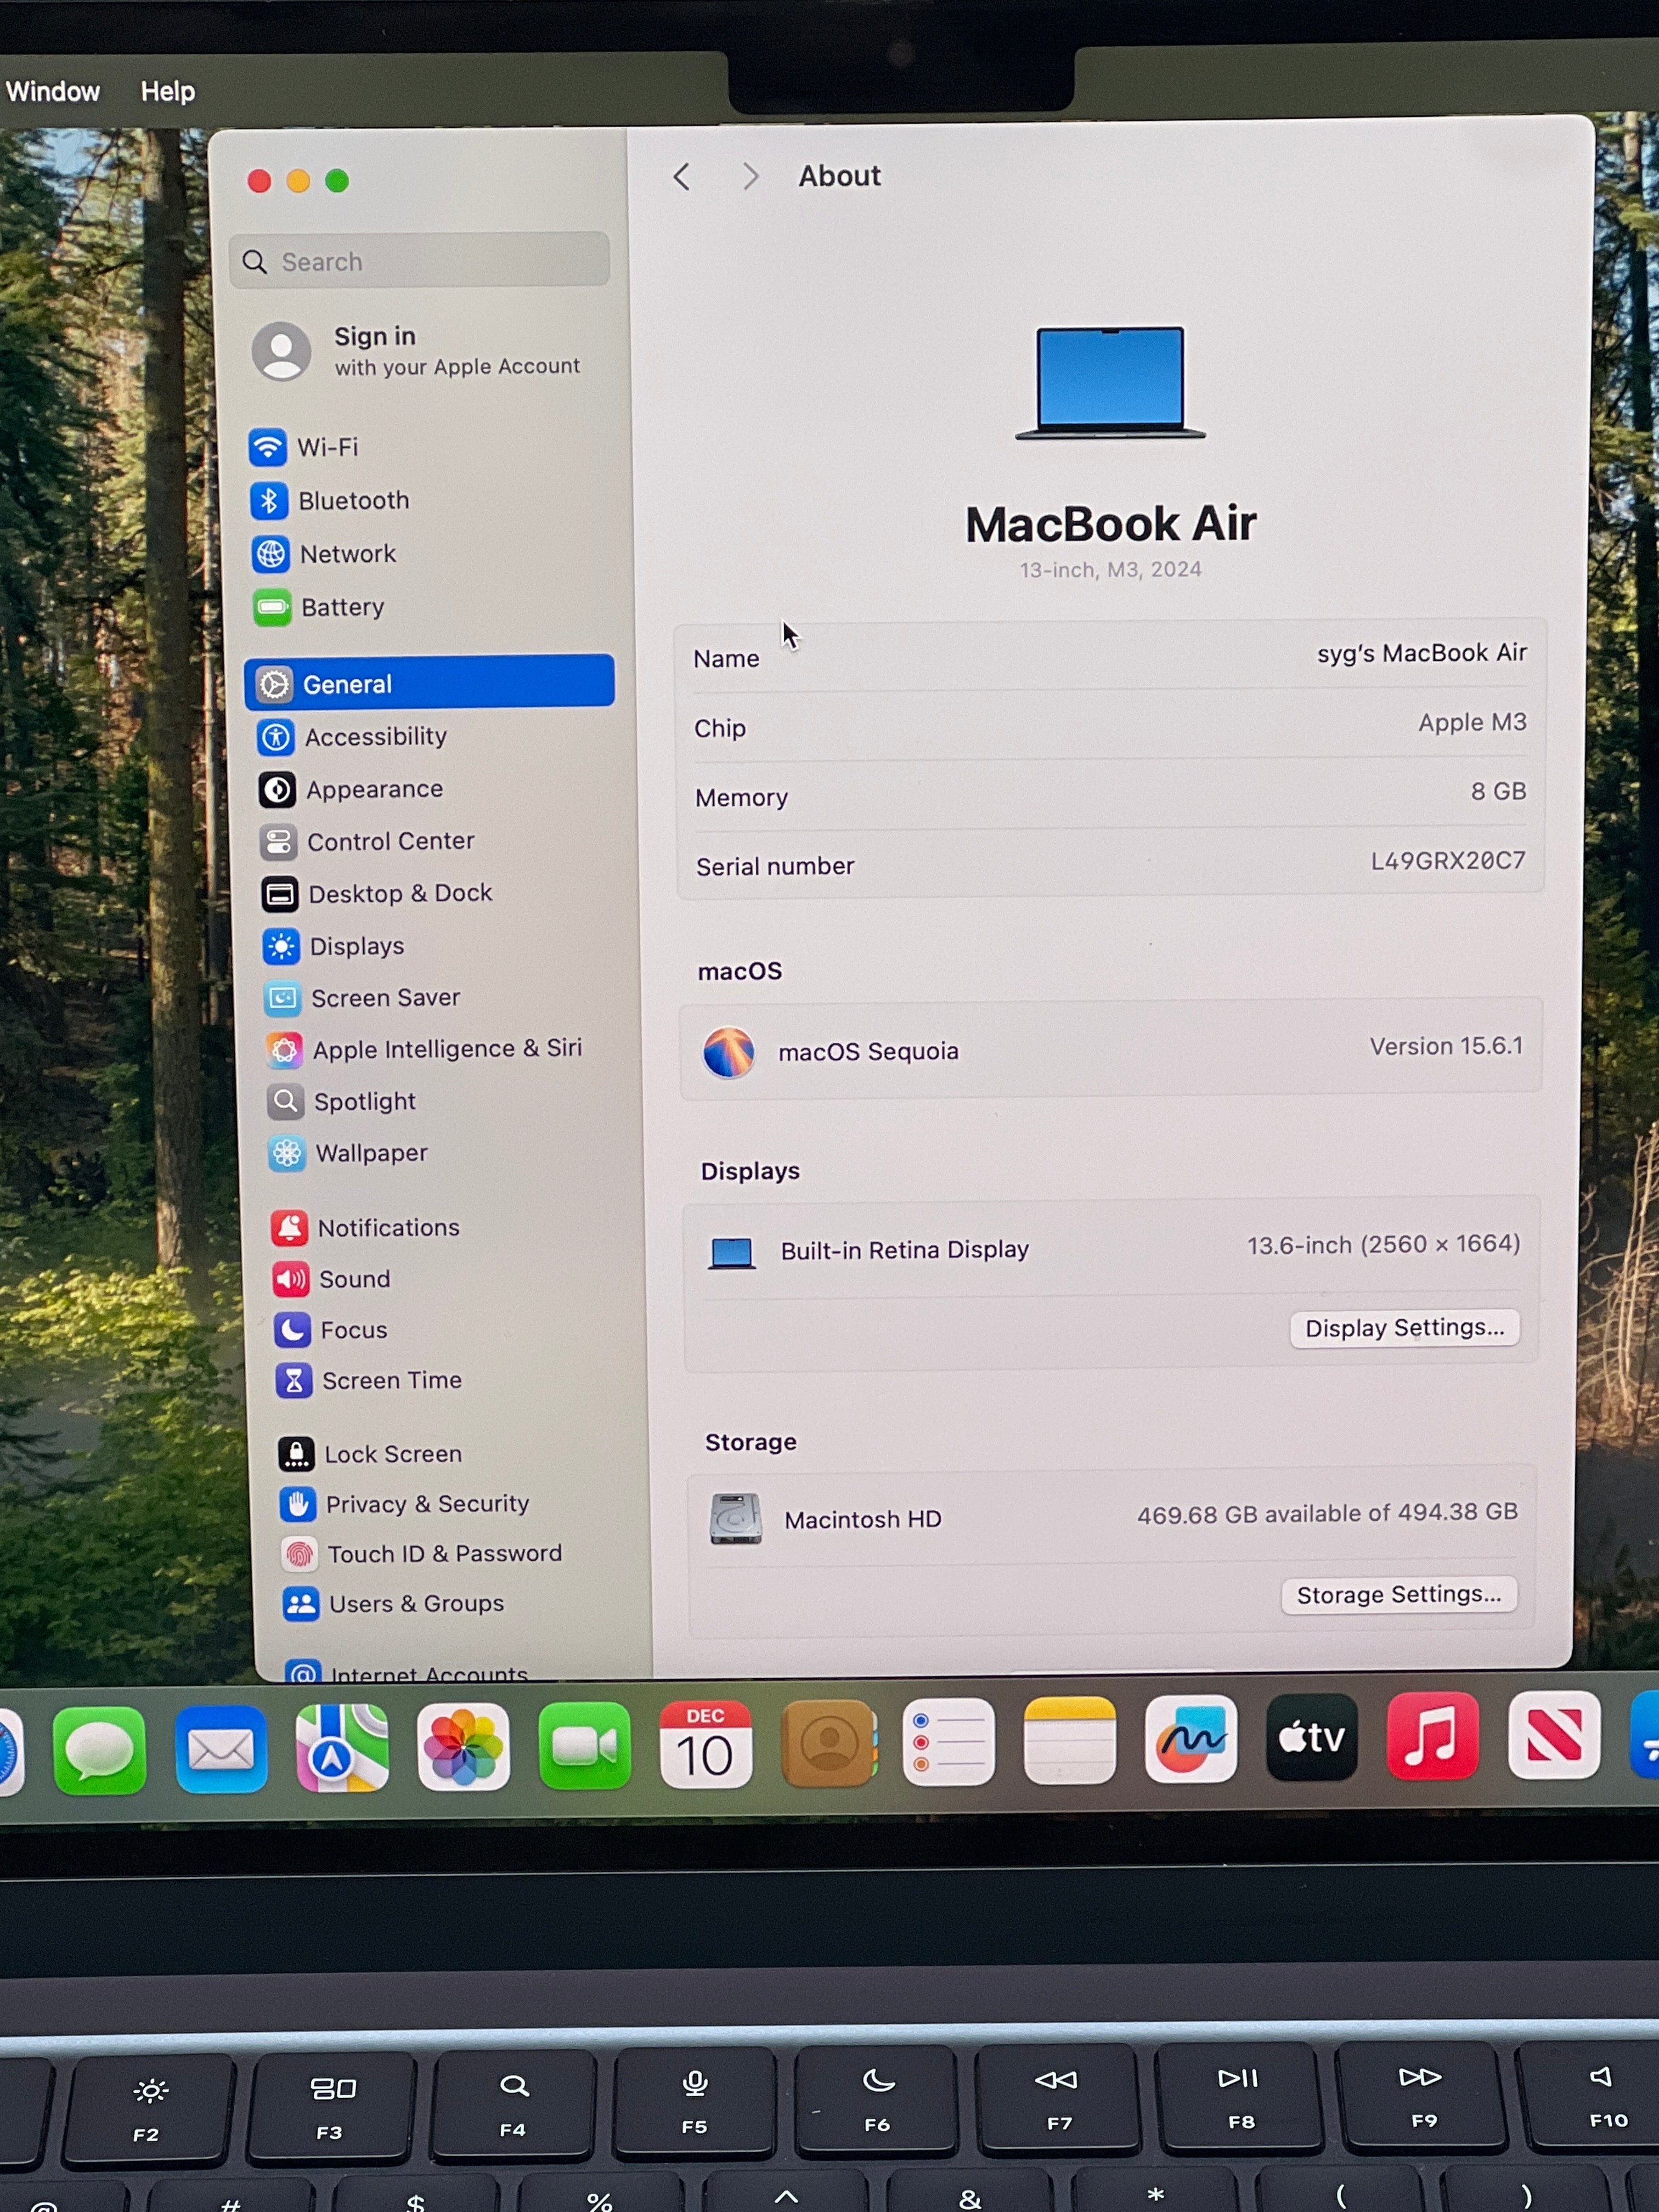
Task: Click the MacBook Air laptop image
Action: tap(1110, 383)
